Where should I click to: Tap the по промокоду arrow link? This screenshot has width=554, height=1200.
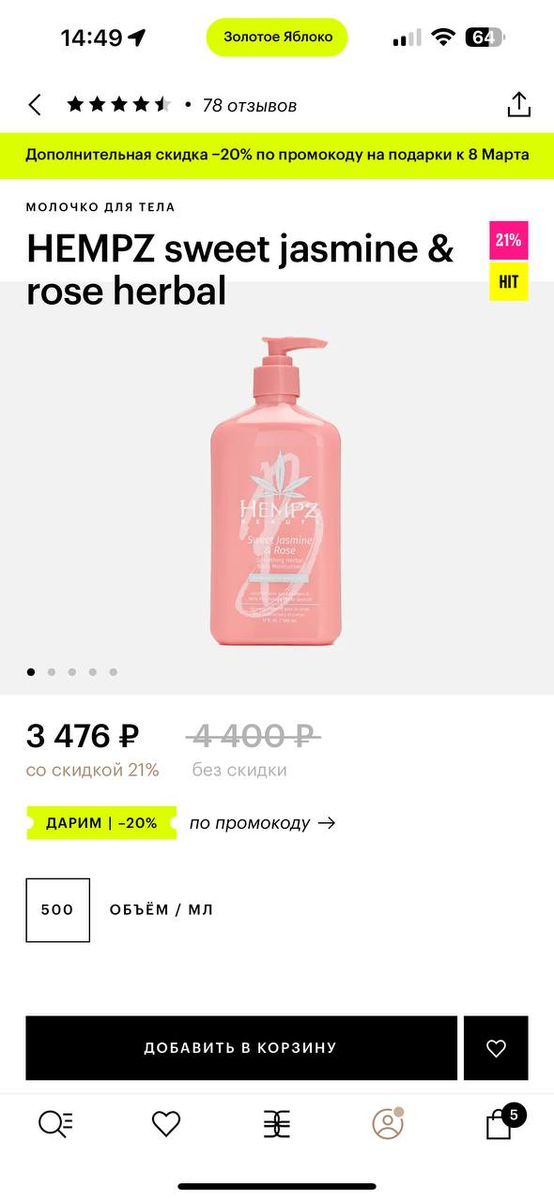[262, 823]
